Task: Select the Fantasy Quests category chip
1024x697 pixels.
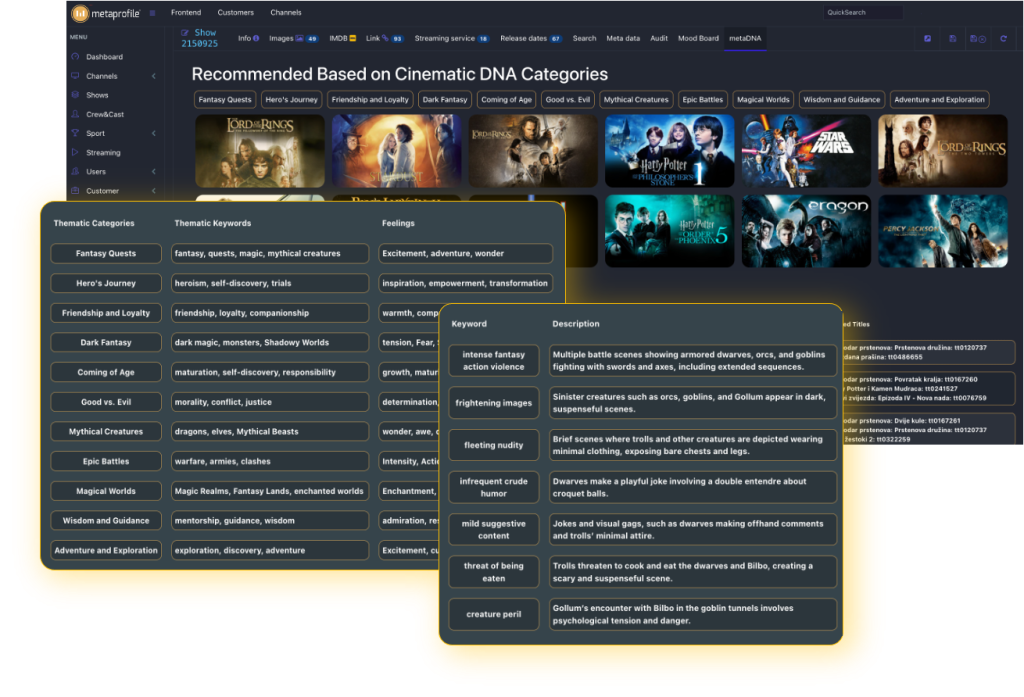Action: pos(225,100)
